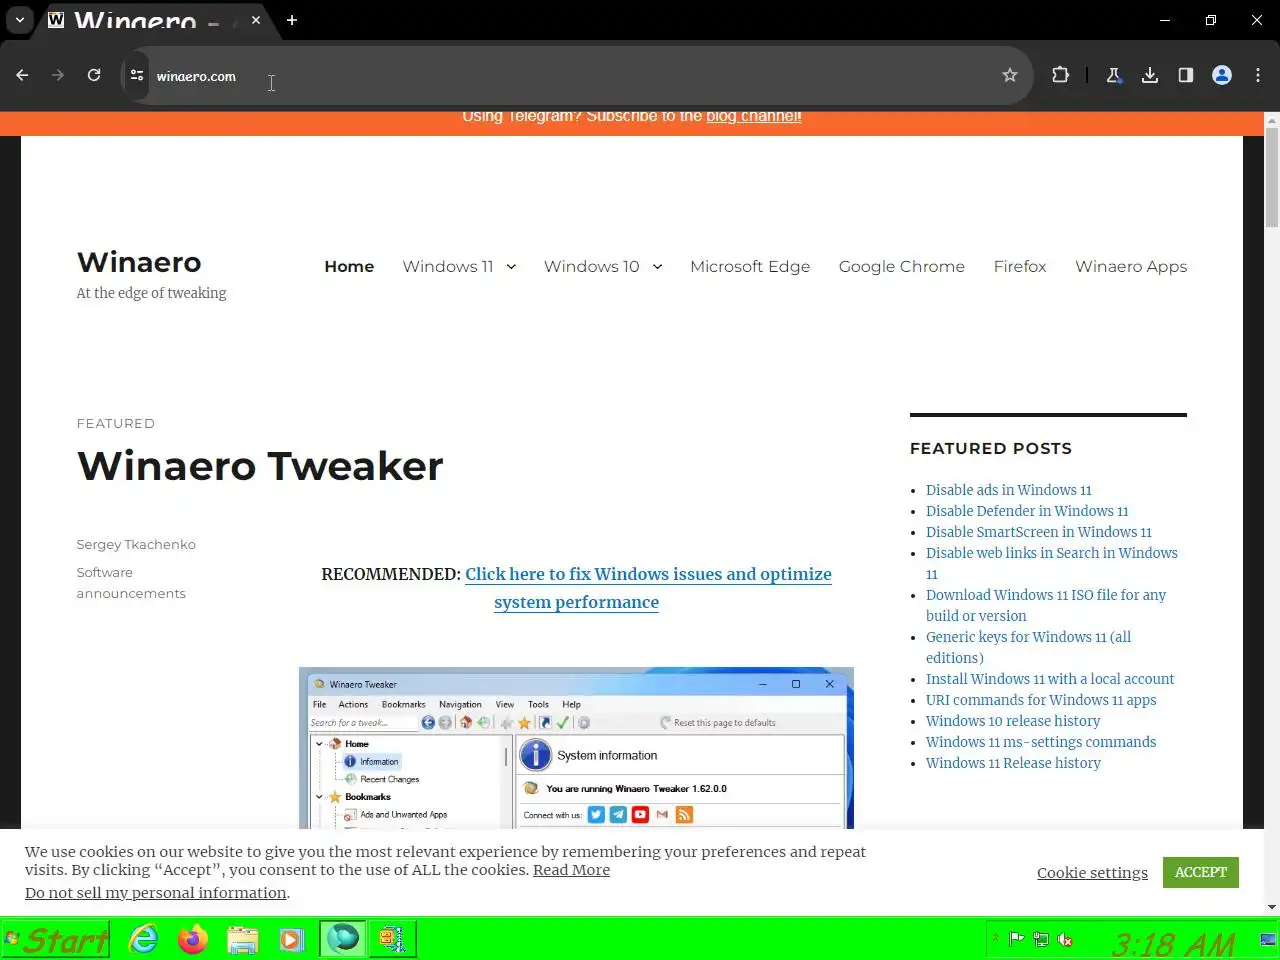
Task: View site information icon in address bar
Action: [x=137, y=75]
